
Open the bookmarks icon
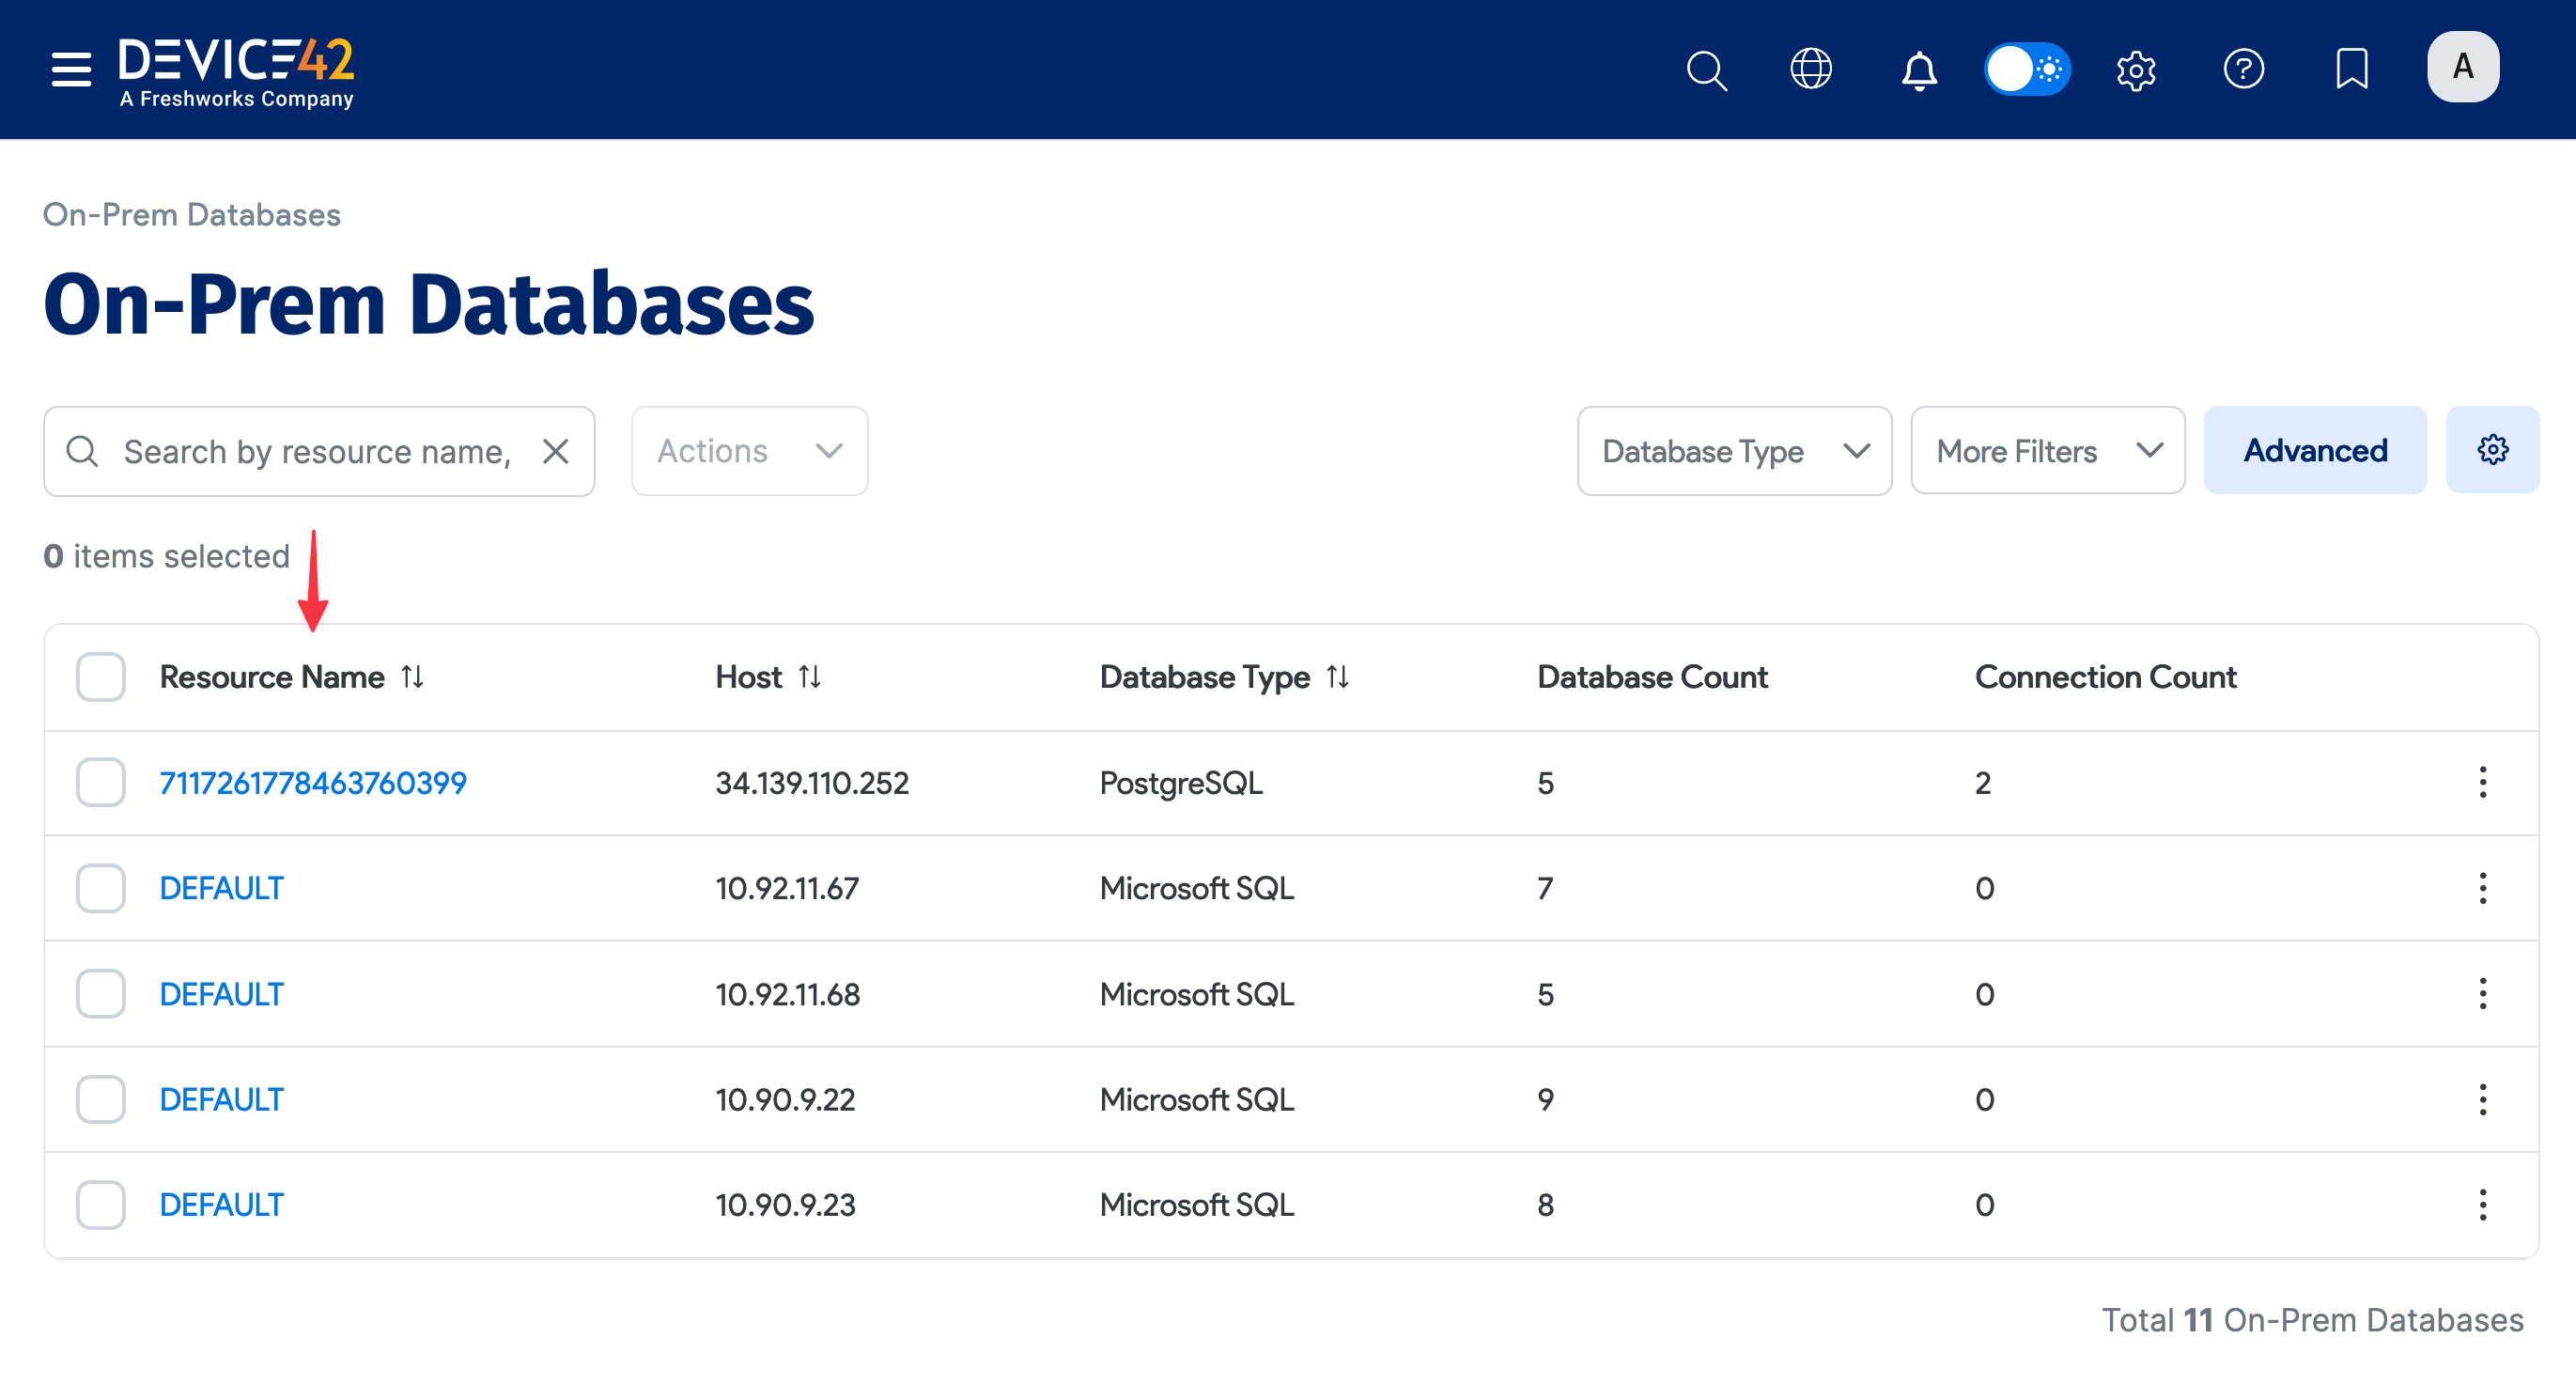(2351, 70)
